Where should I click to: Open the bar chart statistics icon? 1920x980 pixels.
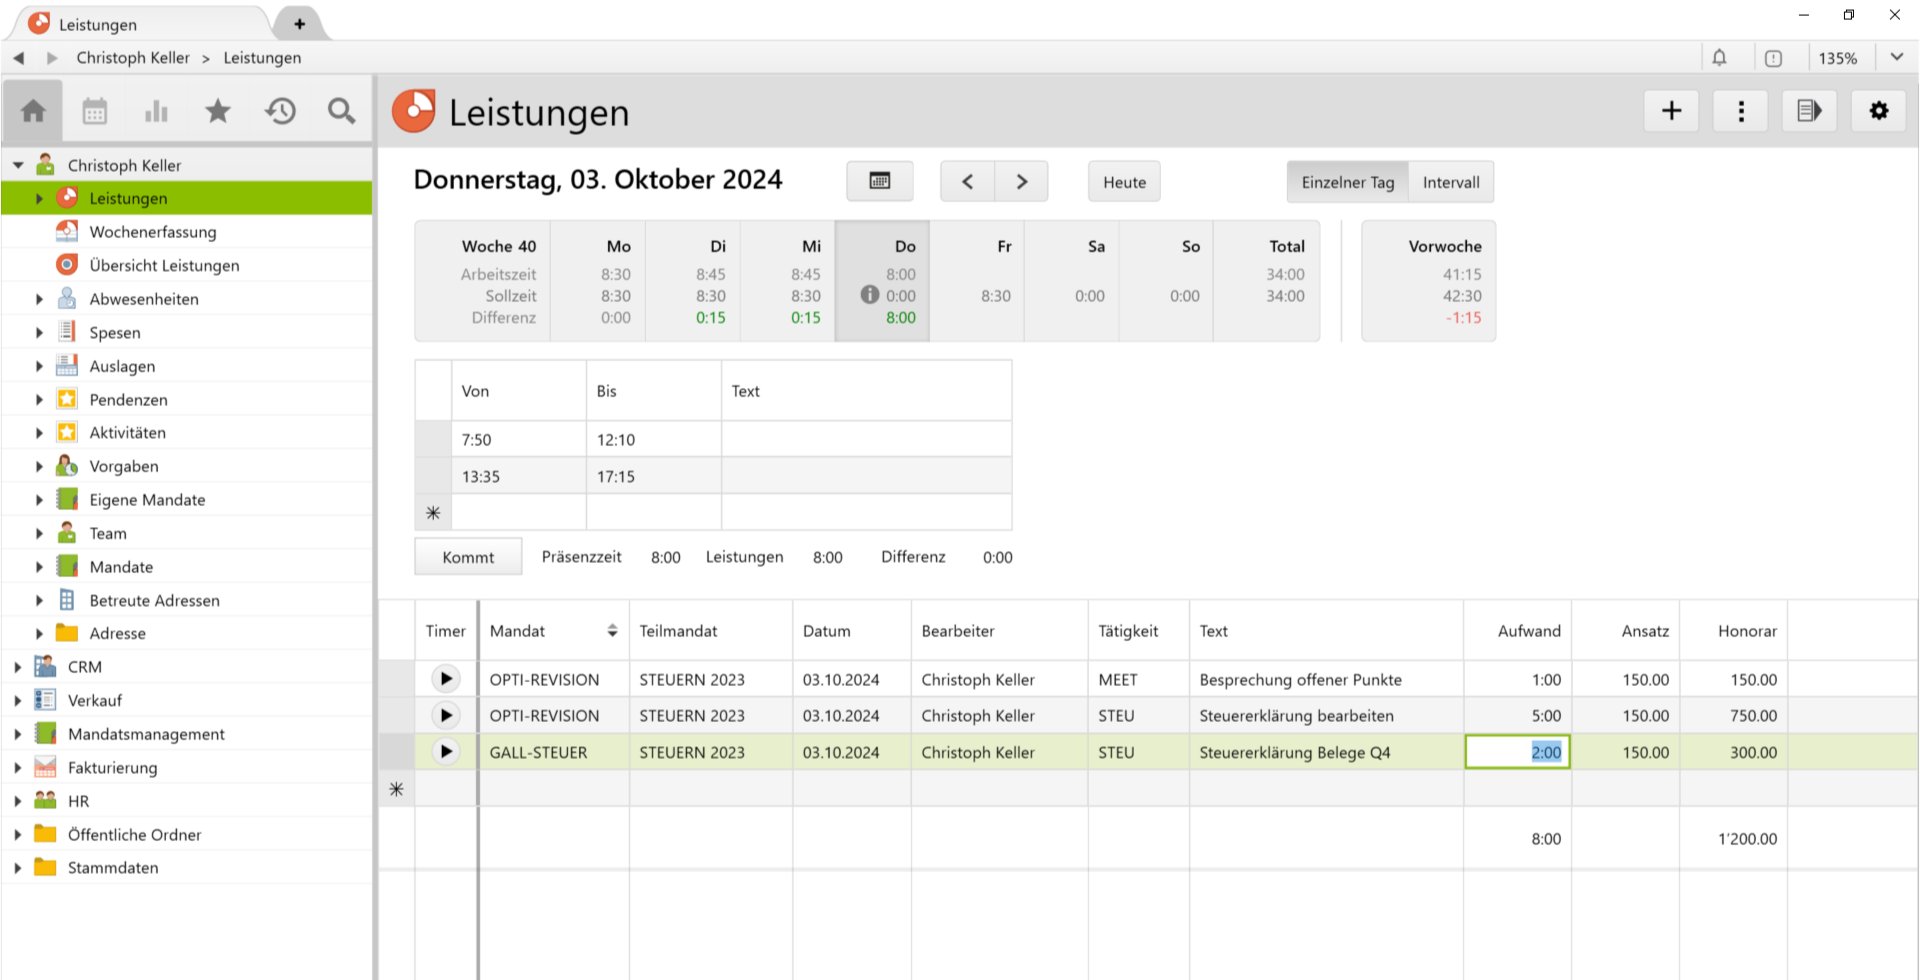(x=156, y=111)
